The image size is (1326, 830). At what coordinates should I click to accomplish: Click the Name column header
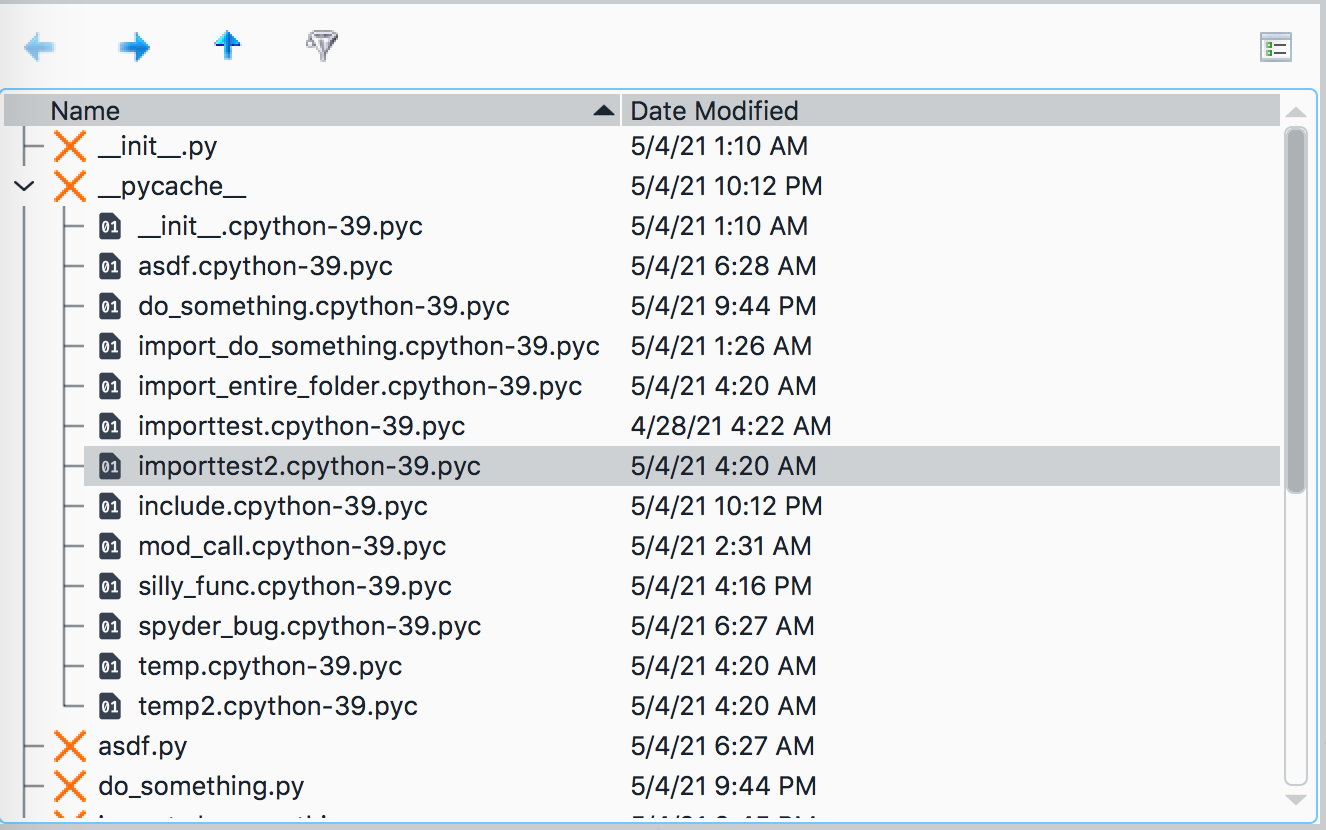coord(86,110)
